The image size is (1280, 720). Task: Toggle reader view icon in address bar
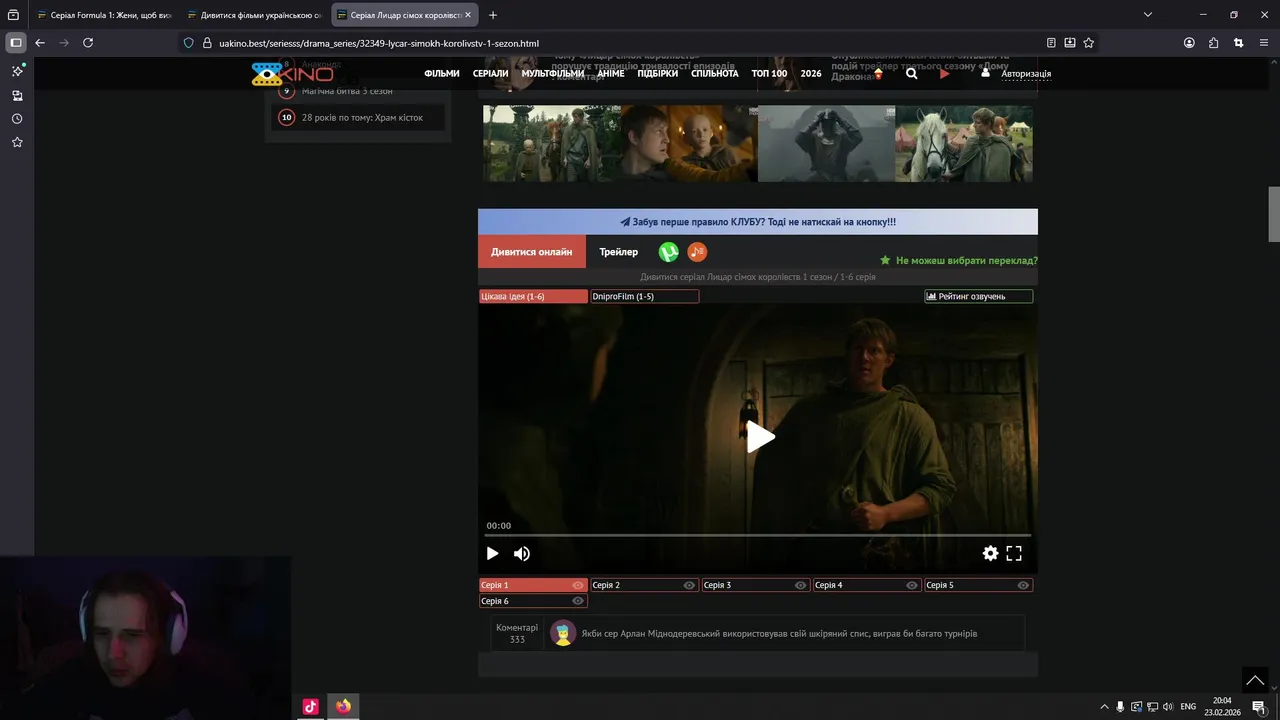1051,43
